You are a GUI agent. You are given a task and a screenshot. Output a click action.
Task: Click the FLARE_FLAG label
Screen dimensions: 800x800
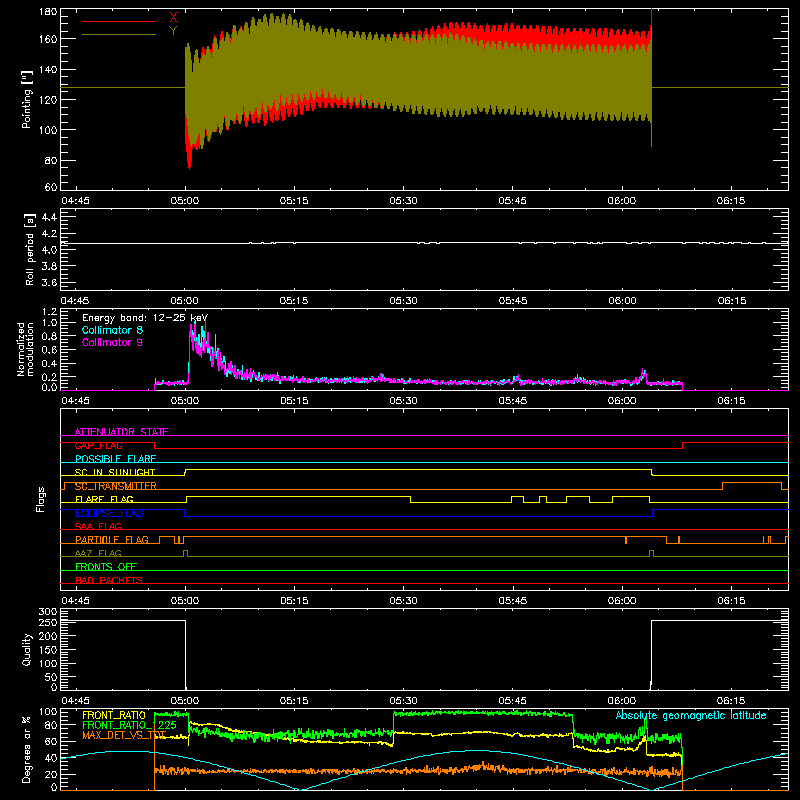(x=104, y=499)
